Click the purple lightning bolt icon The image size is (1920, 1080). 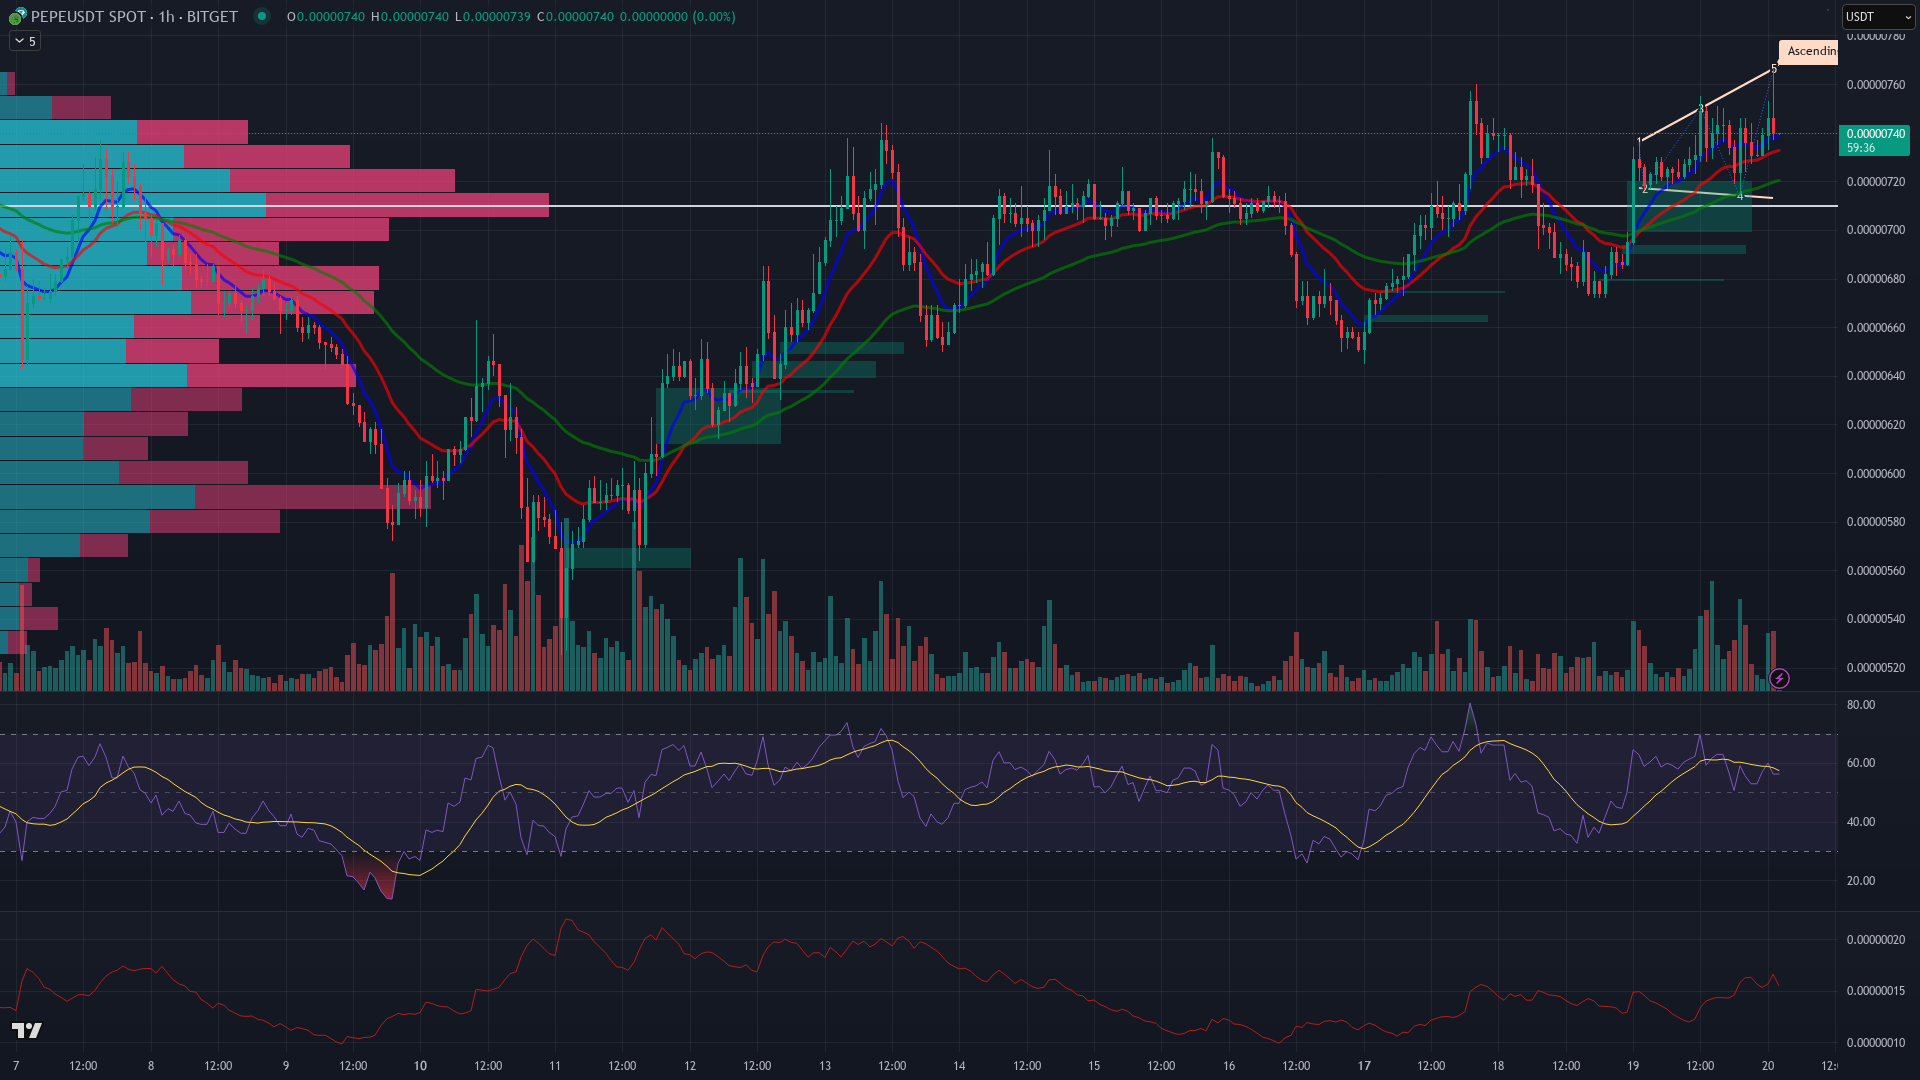[1779, 679]
